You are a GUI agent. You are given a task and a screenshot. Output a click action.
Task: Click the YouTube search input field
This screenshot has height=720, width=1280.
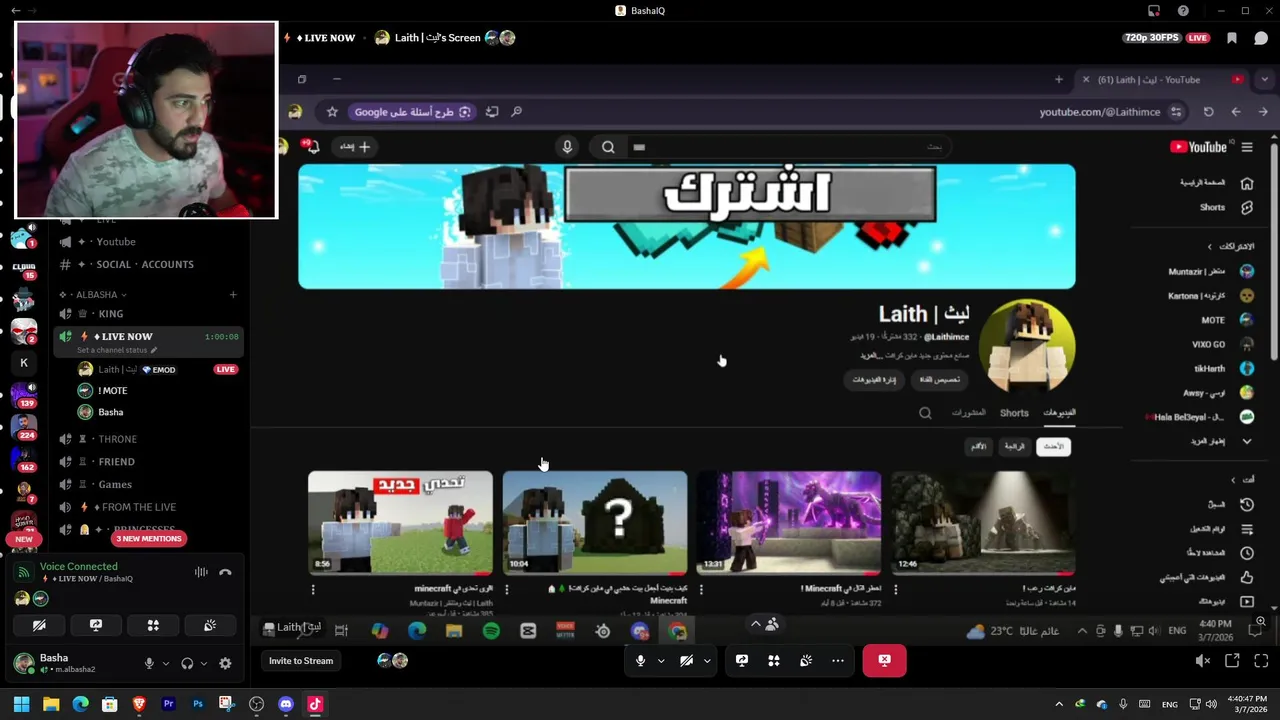(x=790, y=147)
